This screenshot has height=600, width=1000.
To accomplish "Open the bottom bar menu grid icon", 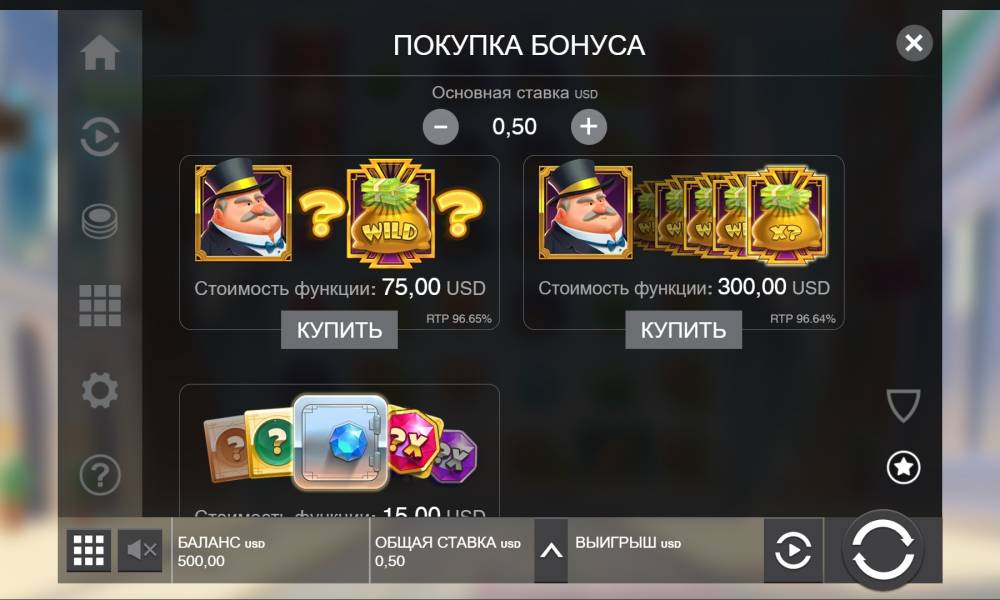I will 89,550.
